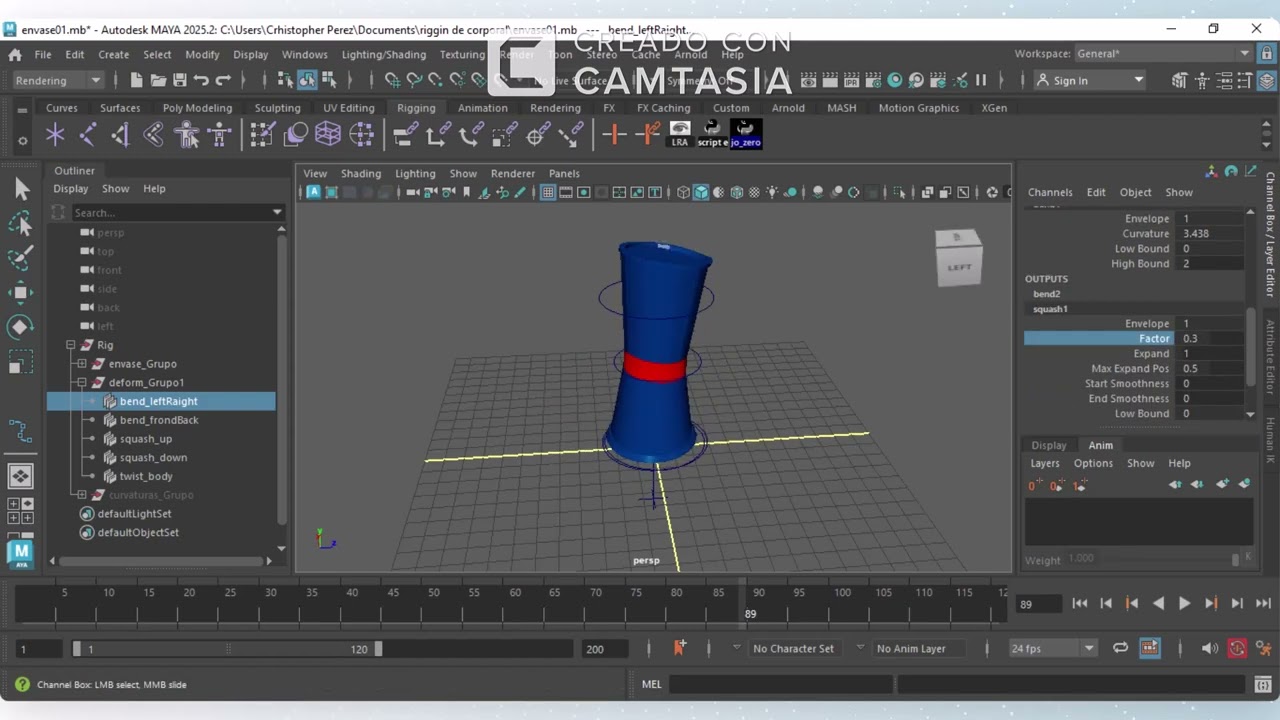
Task: Open the Outliner search filter dropdown arrow
Action: click(x=277, y=212)
